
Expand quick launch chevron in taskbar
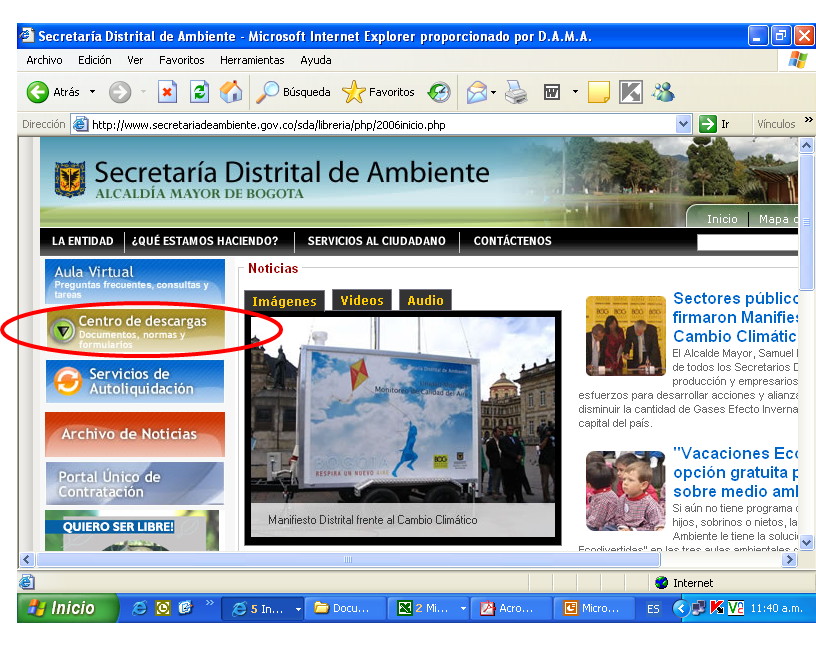pyautogui.click(x=210, y=603)
